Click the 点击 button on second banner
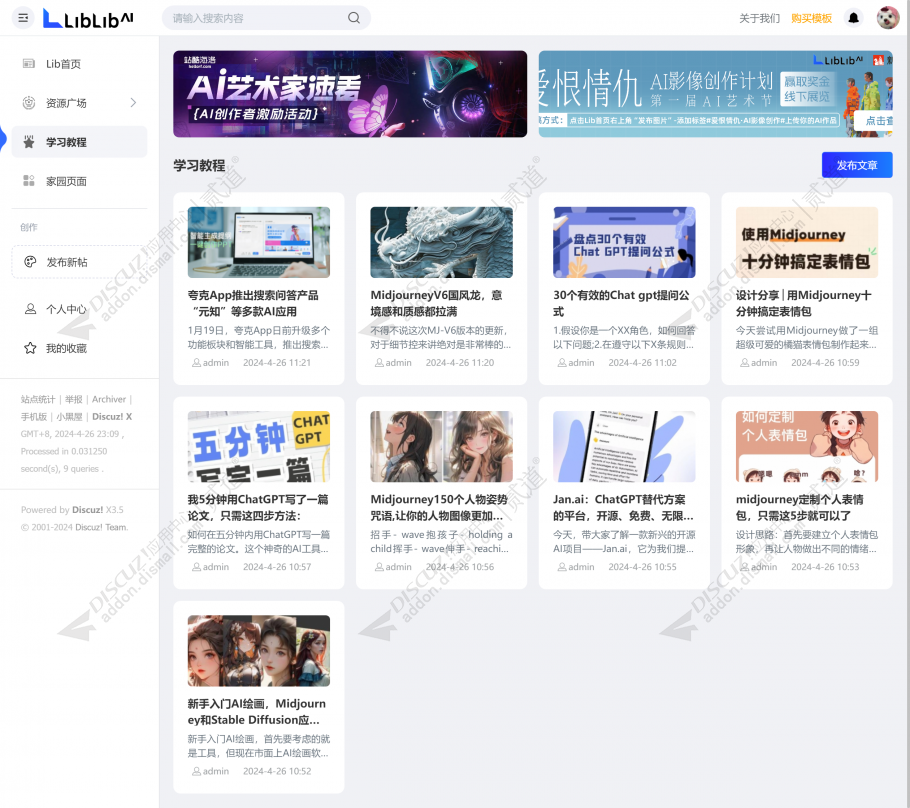Image resolution: width=910 pixels, height=808 pixels. pos(874,121)
